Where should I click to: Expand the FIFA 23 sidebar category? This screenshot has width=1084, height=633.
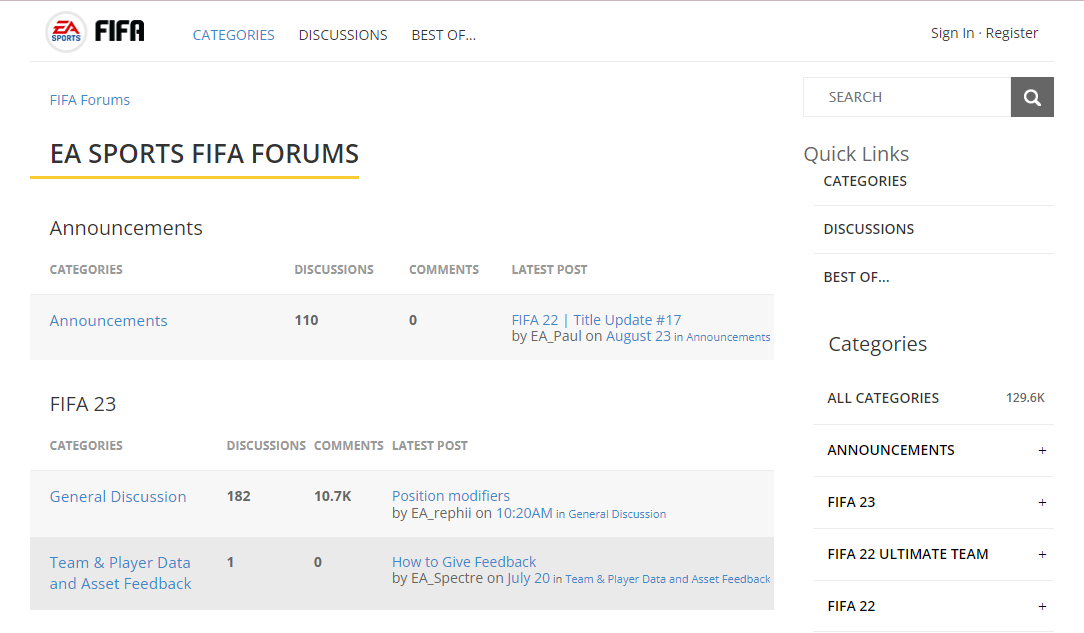pos(1042,502)
